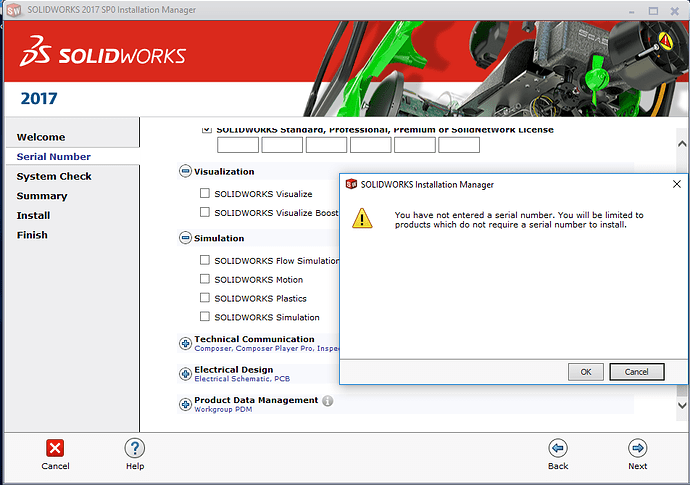Click Technical Communication heading text
The image size is (690, 485).
coord(254,339)
